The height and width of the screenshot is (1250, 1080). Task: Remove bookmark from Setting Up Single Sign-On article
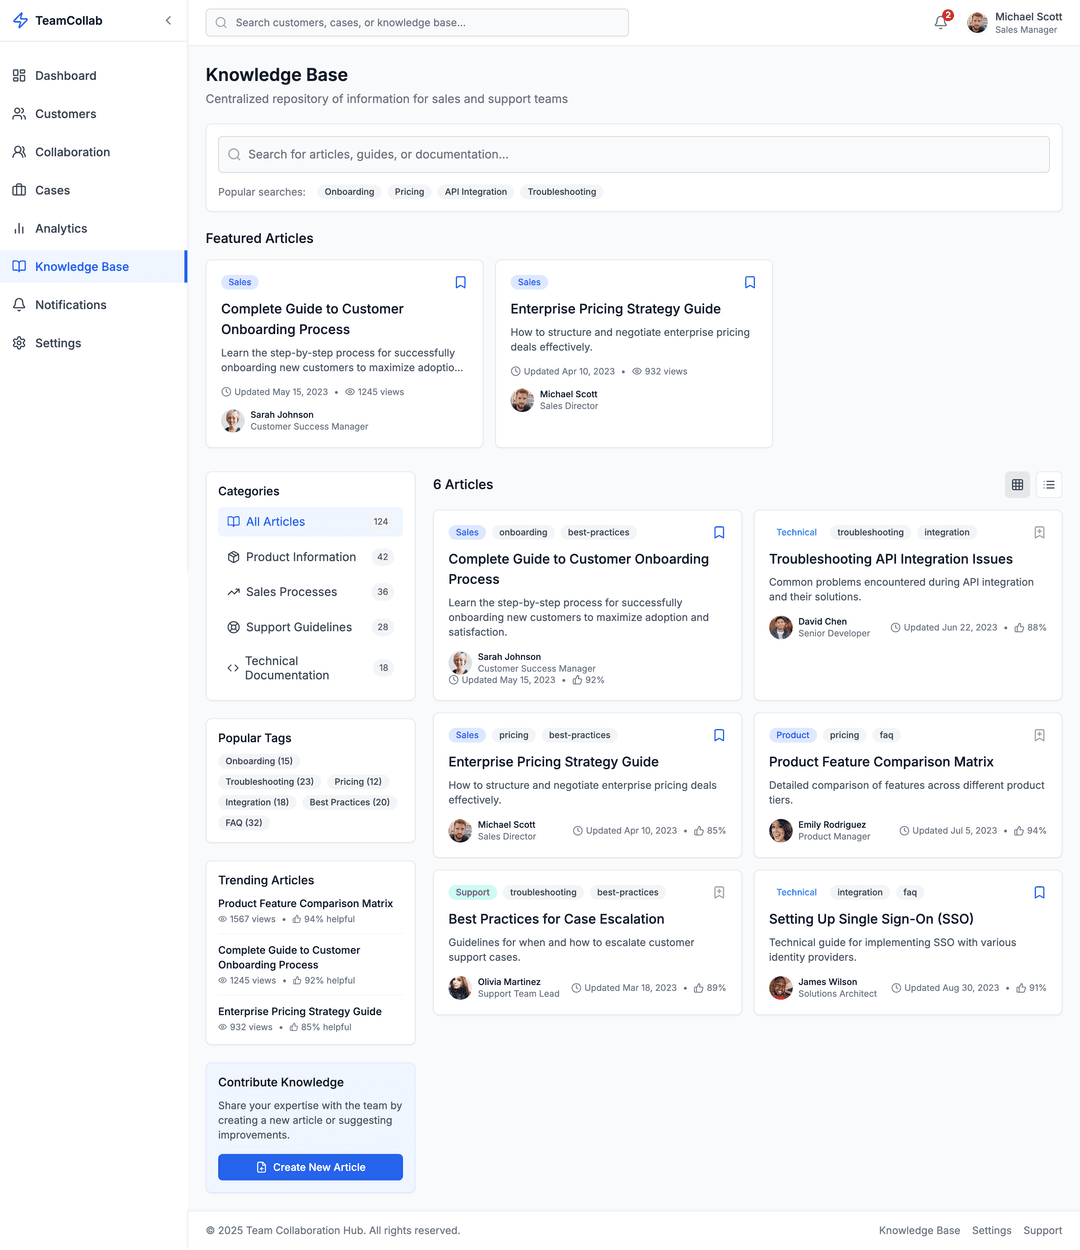(1039, 893)
